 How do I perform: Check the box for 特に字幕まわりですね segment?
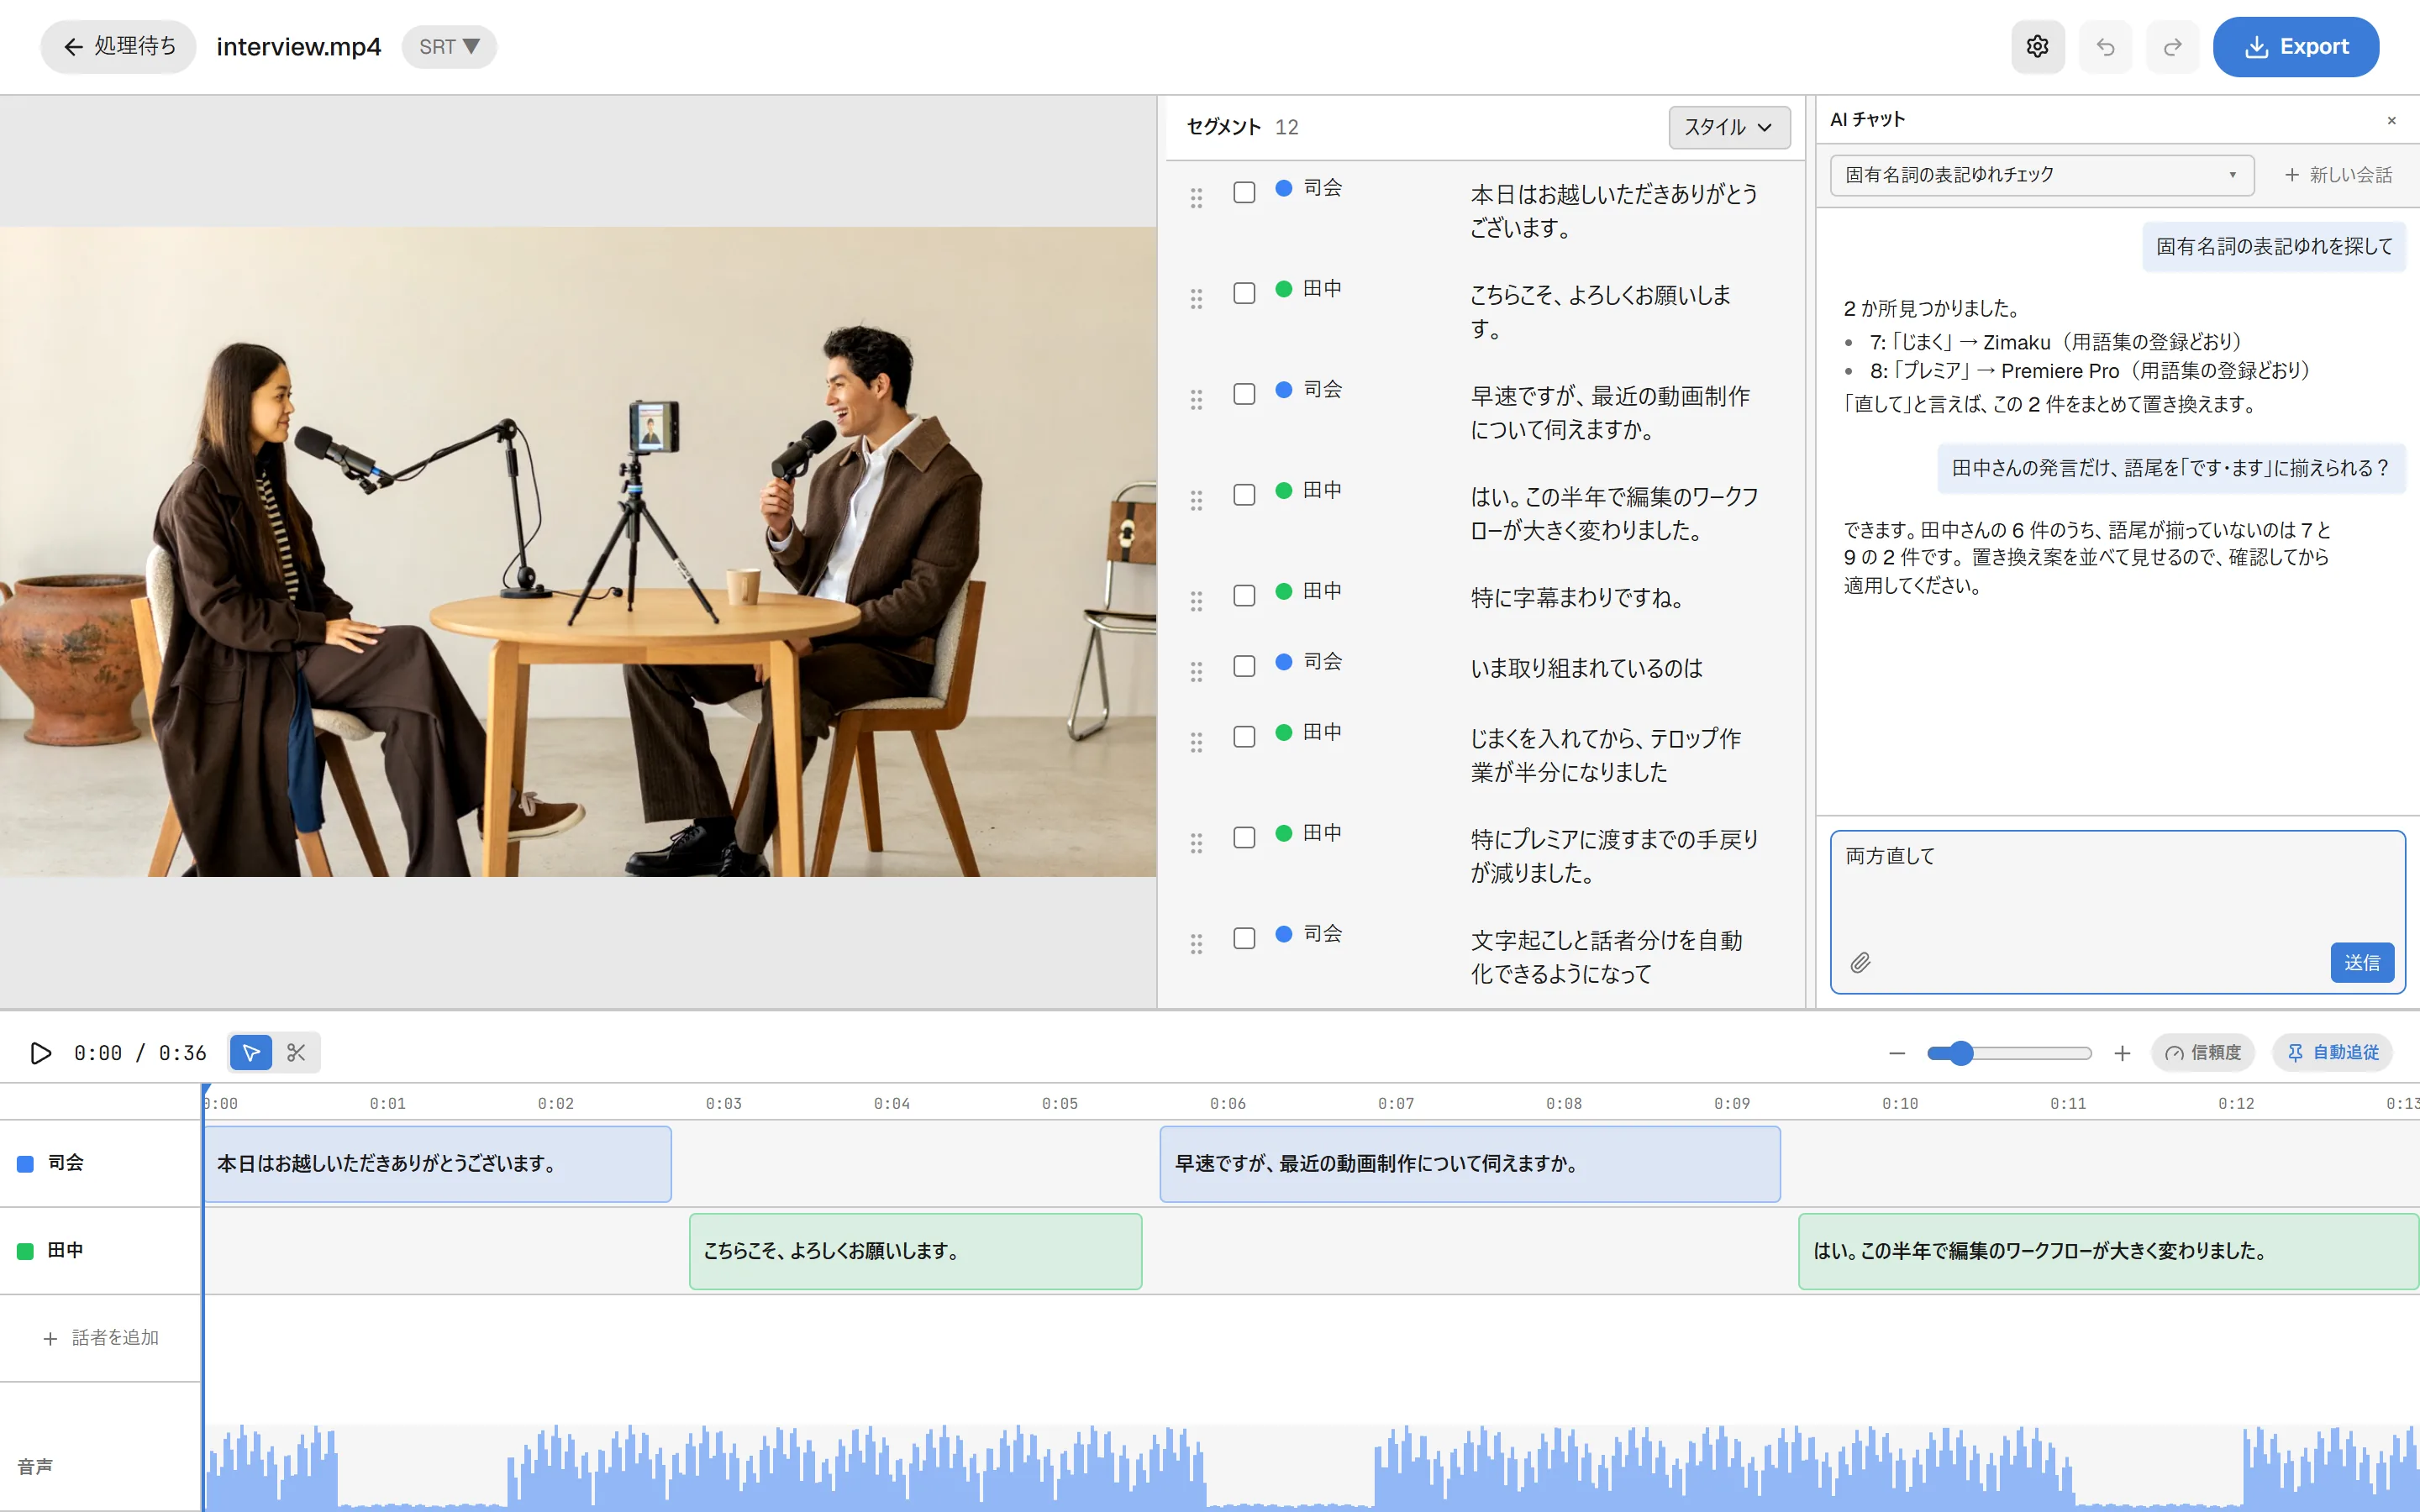tap(1244, 596)
